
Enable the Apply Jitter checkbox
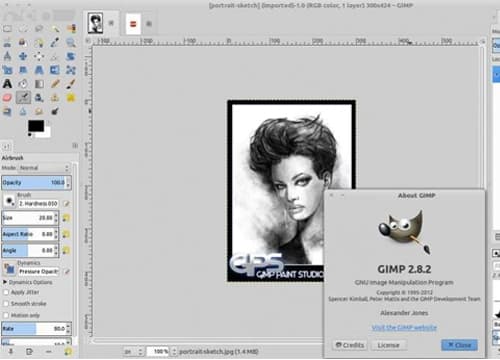point(6,292)
